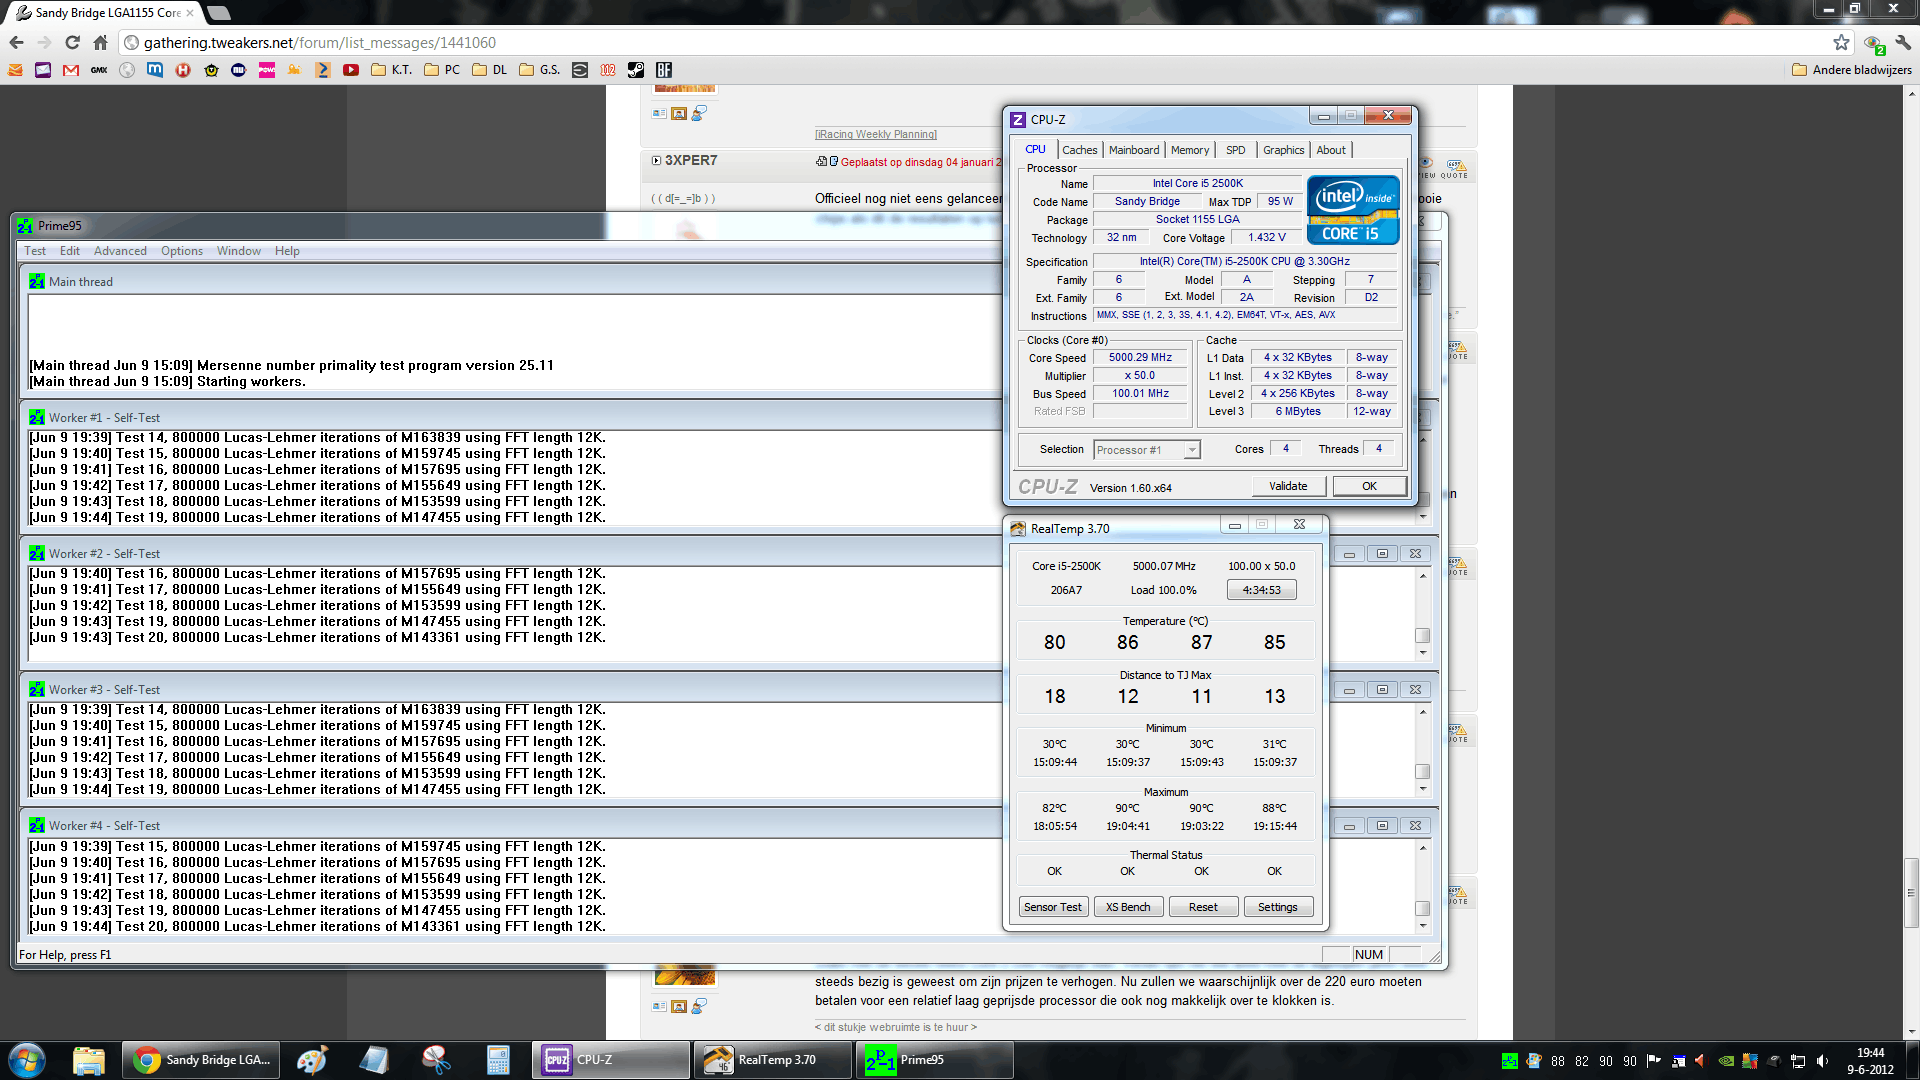Viewport: 1920px width, 1080px height.
Task: Bookmark this page with the star icon
Action: tap(1841, 42)
